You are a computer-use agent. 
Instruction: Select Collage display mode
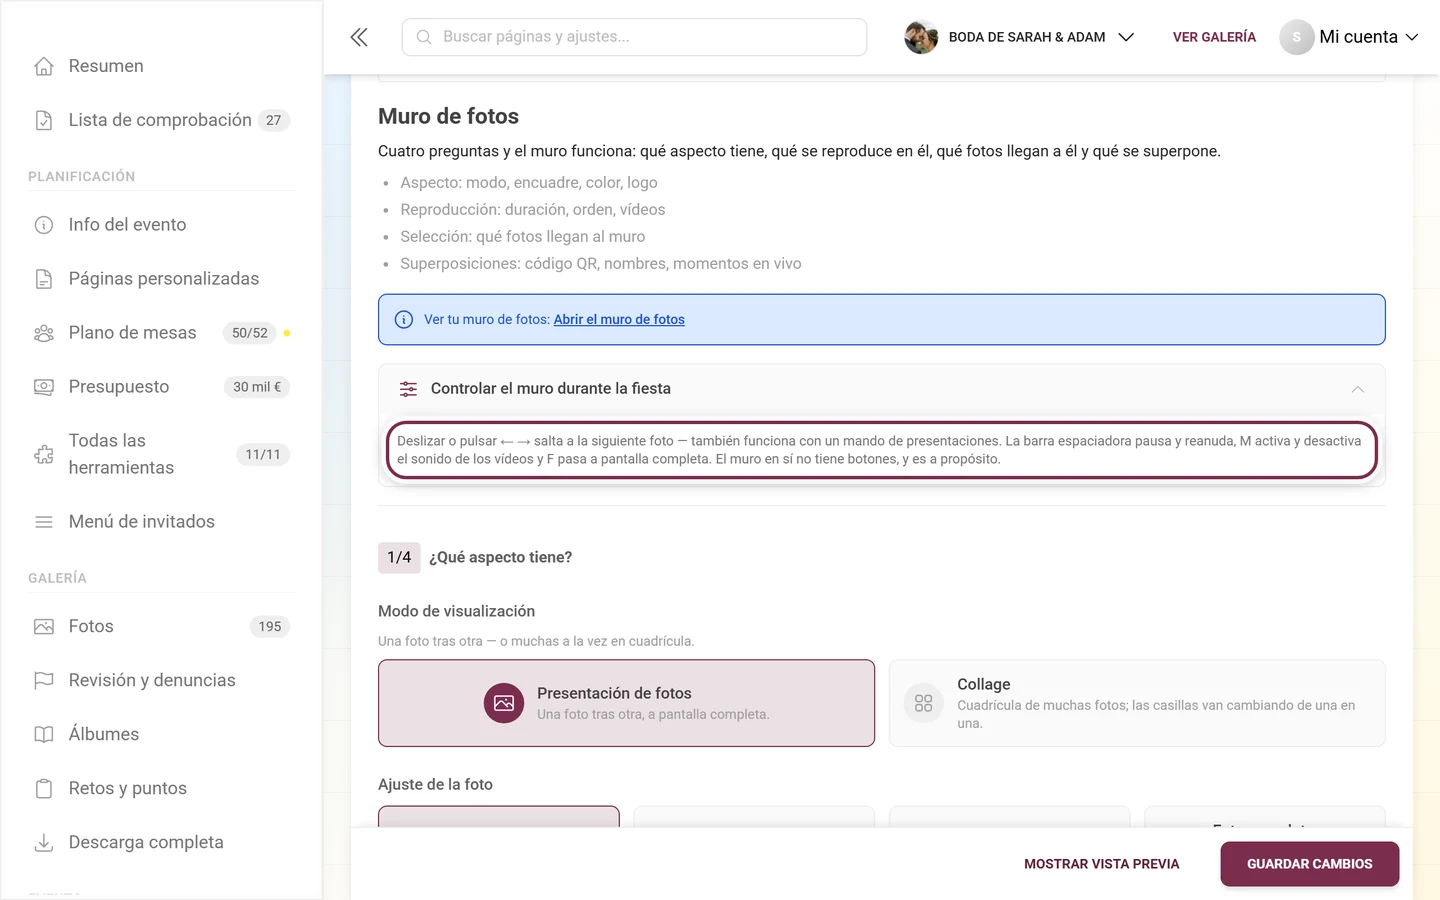(1137, 703)
